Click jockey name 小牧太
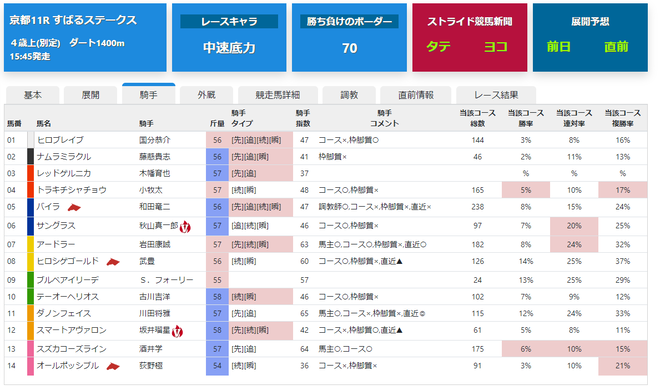This screenshot has width=660, height=390. point(151,190)
